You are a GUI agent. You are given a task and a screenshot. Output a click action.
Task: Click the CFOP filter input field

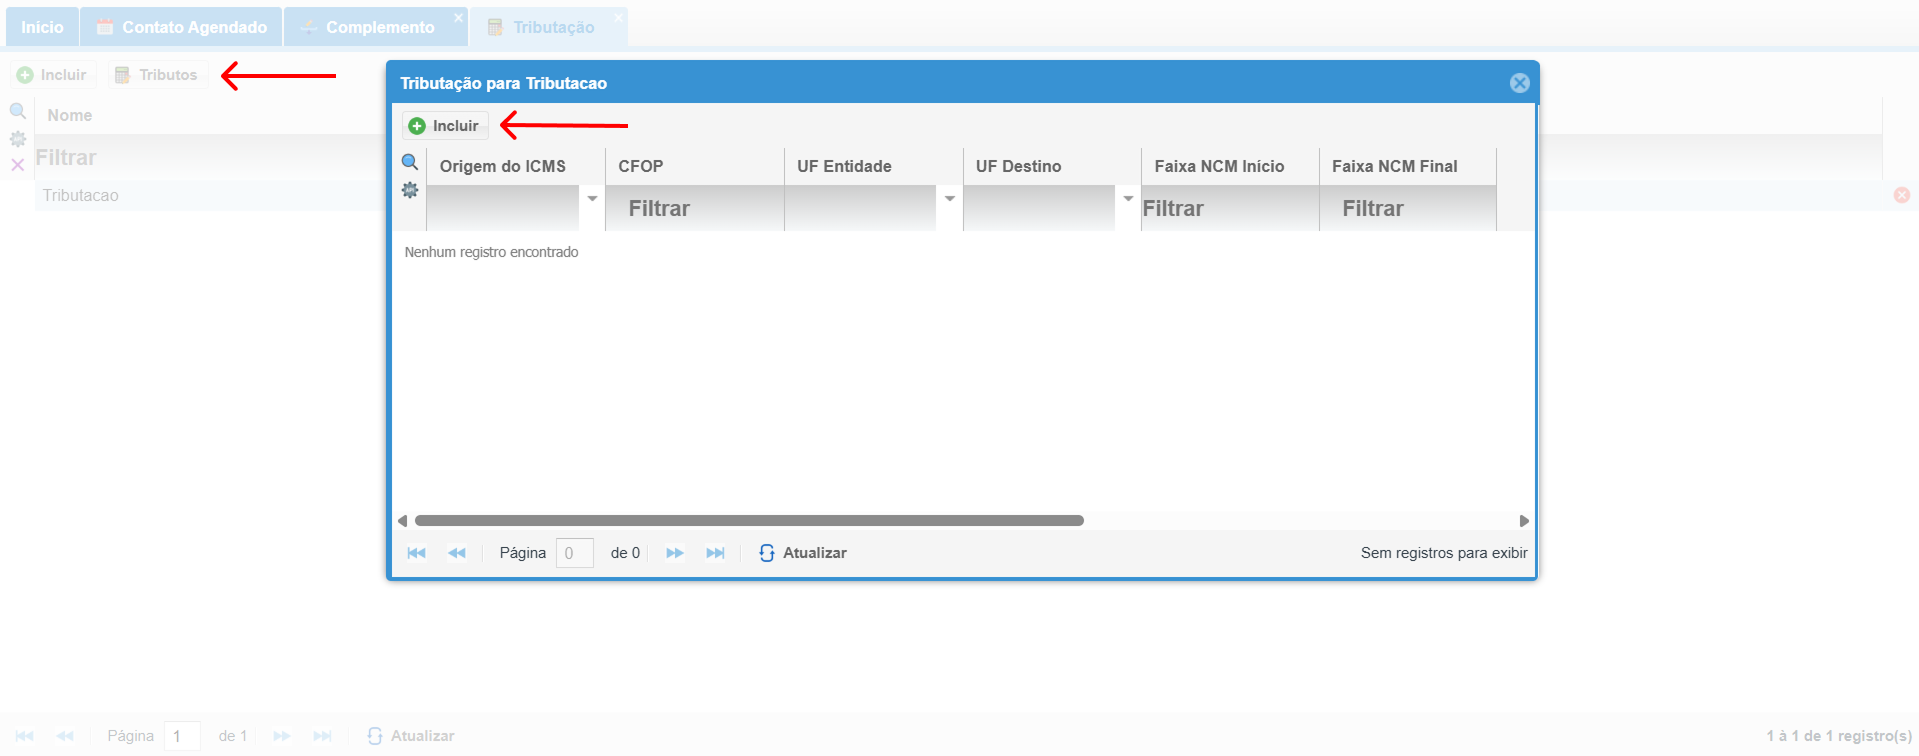694,208
